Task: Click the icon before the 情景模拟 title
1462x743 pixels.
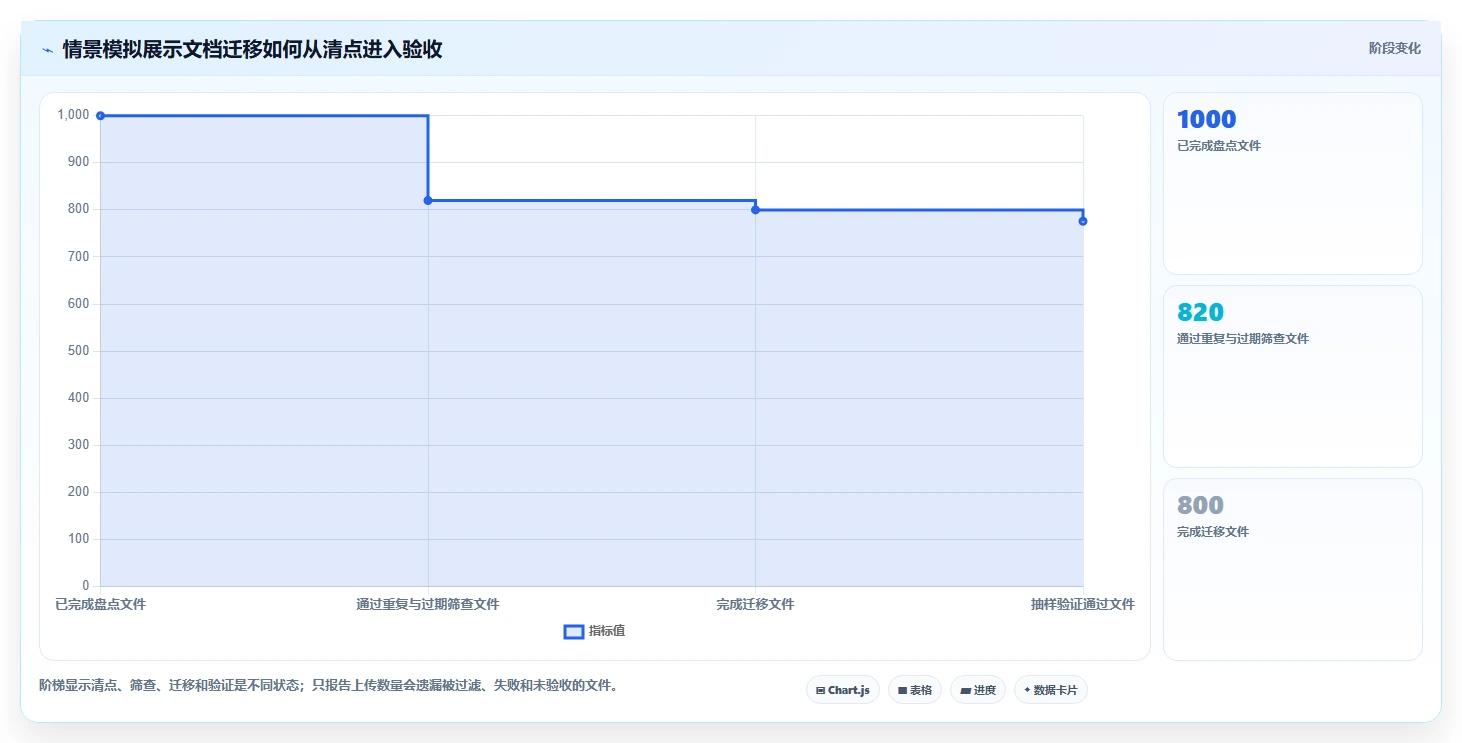Action: point(47,50)
